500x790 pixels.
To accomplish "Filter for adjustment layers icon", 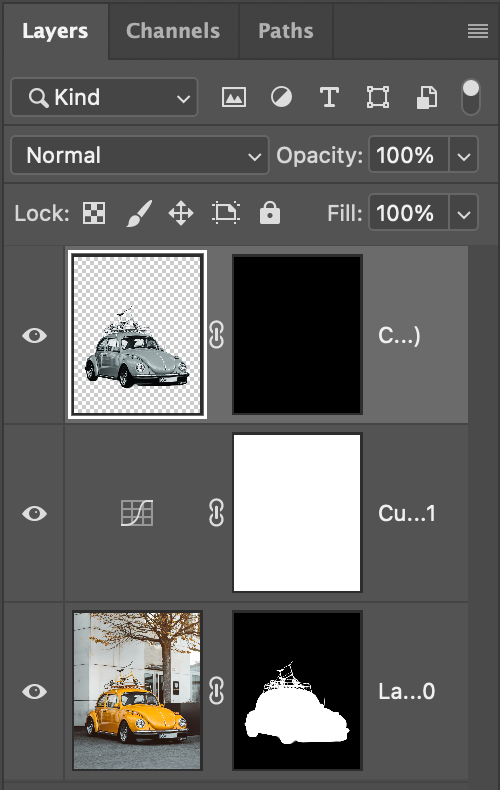I will [x=281, y=97].
